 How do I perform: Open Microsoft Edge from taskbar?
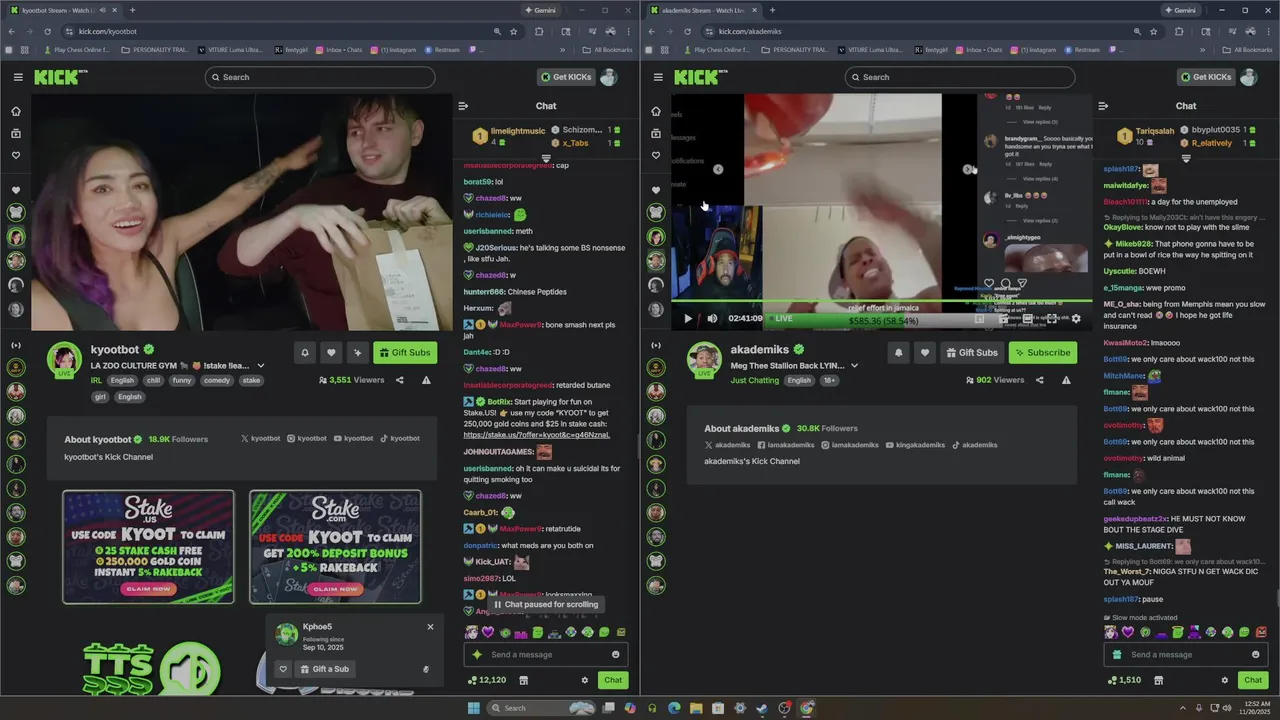coord(674,708)
